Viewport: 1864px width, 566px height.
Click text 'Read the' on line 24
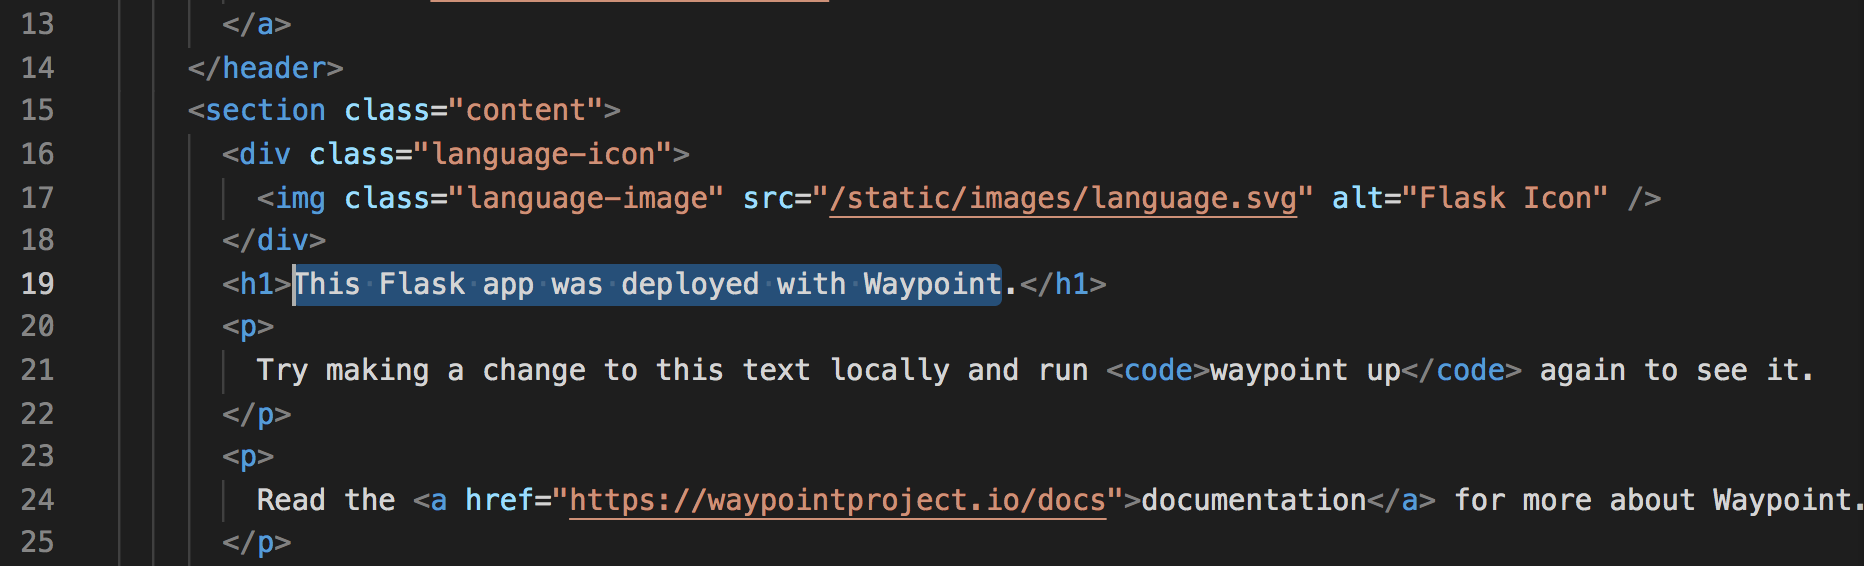click(x=326, y=500)
